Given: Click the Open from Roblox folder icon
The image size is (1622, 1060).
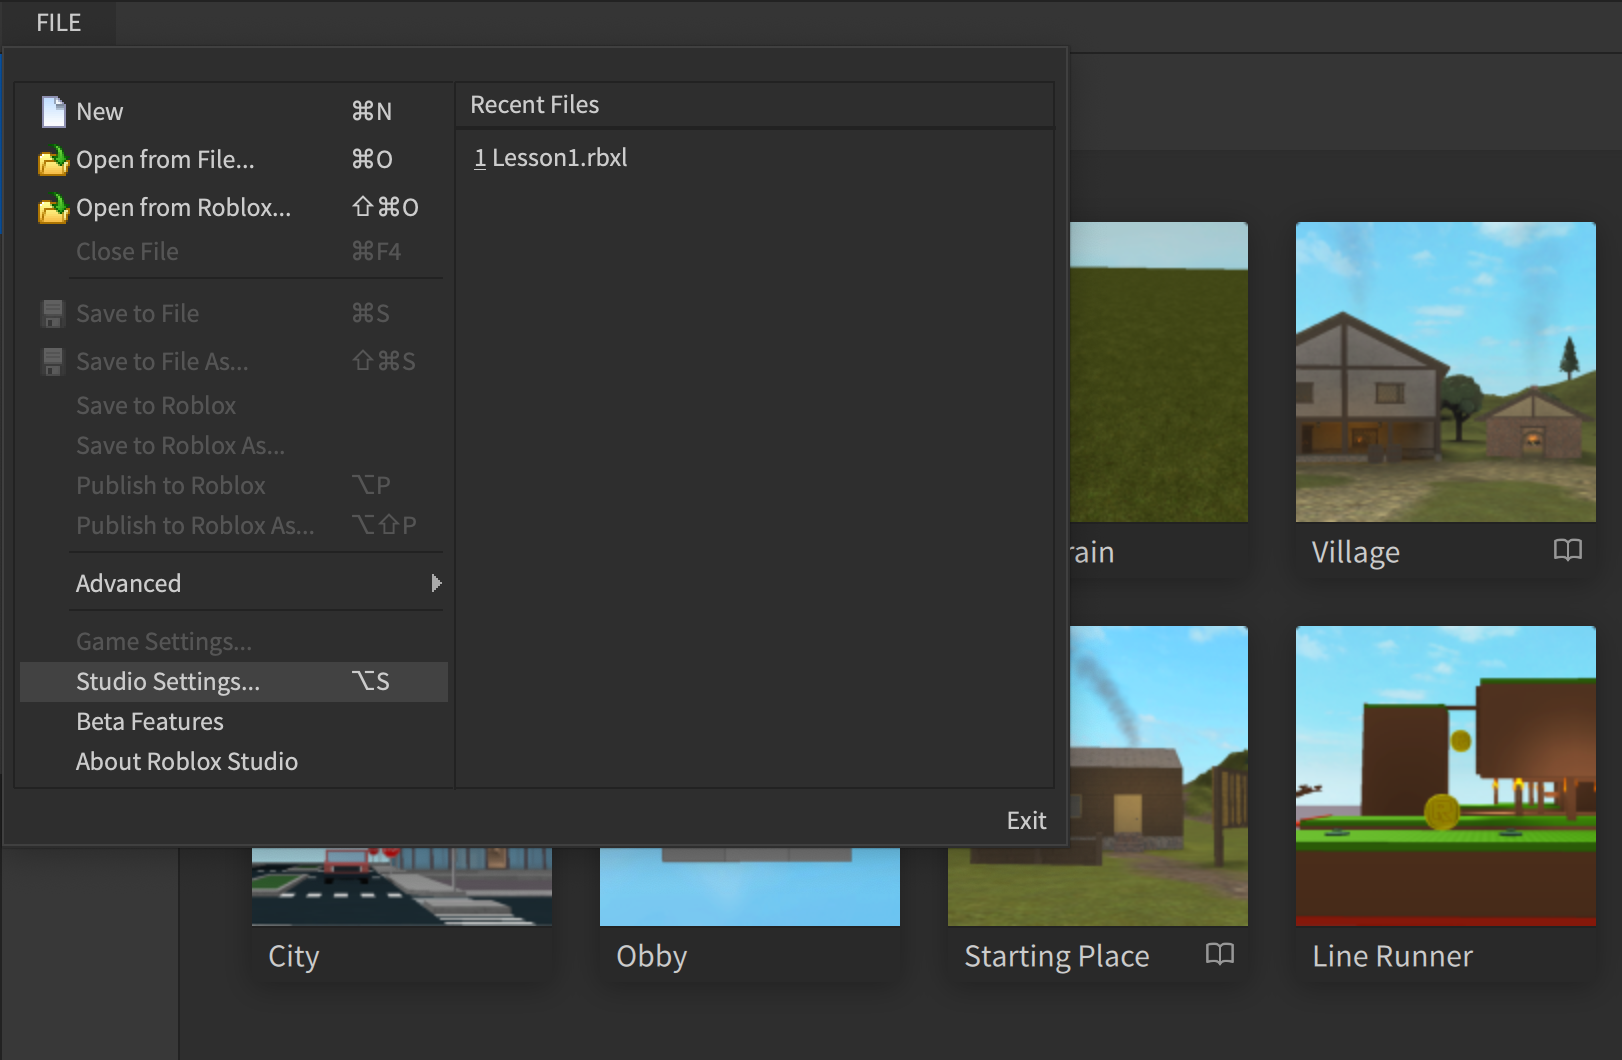Looking at the screenshot, I should coord(53,208).
